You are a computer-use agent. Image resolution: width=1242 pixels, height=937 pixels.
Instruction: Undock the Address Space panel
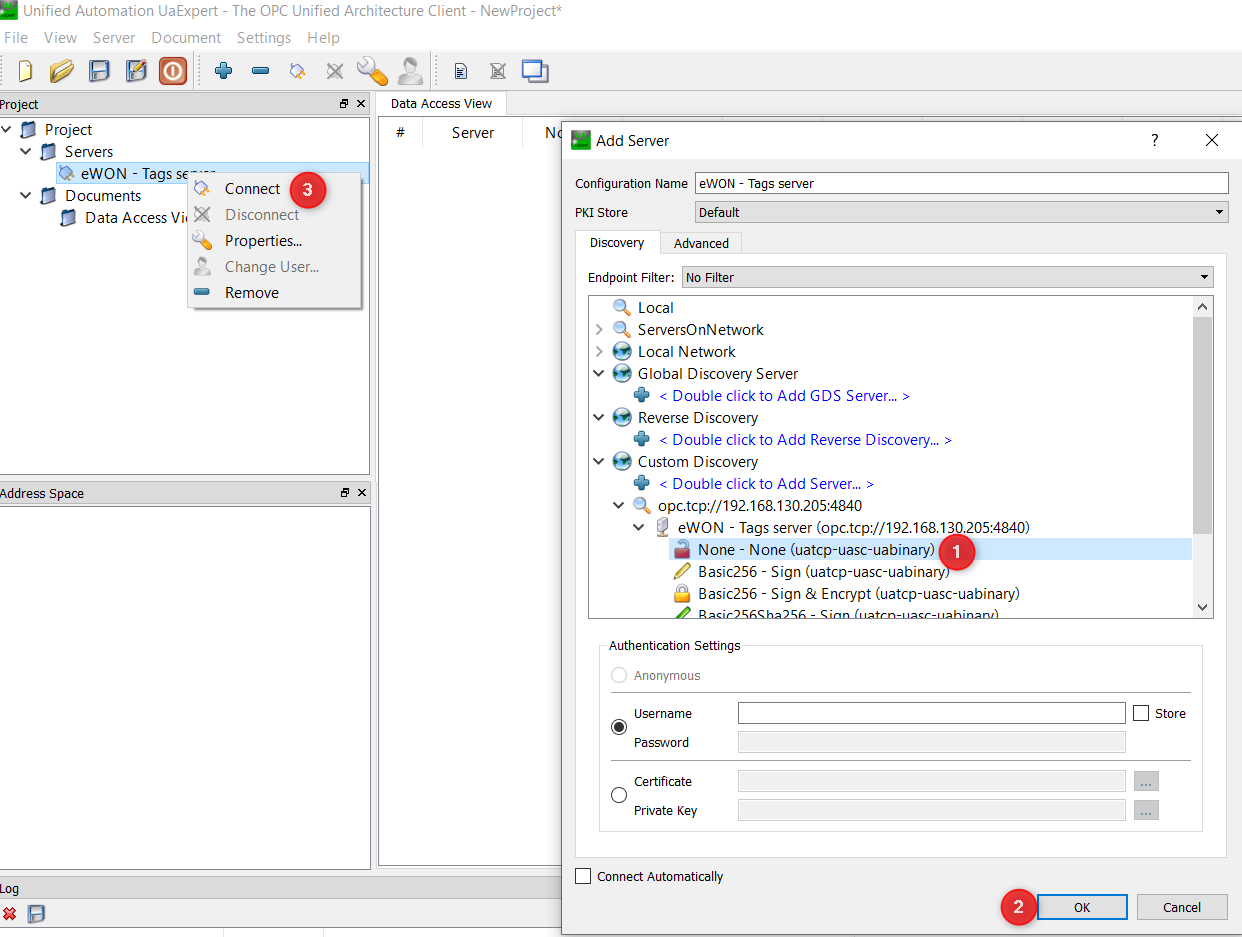(344, 493)
